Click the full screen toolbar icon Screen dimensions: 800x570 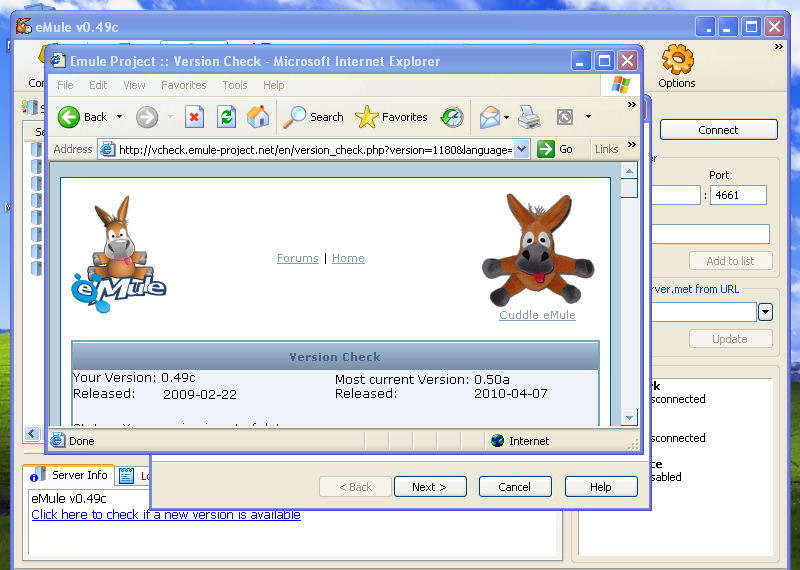pyautogui.click(x=565, y=117)
